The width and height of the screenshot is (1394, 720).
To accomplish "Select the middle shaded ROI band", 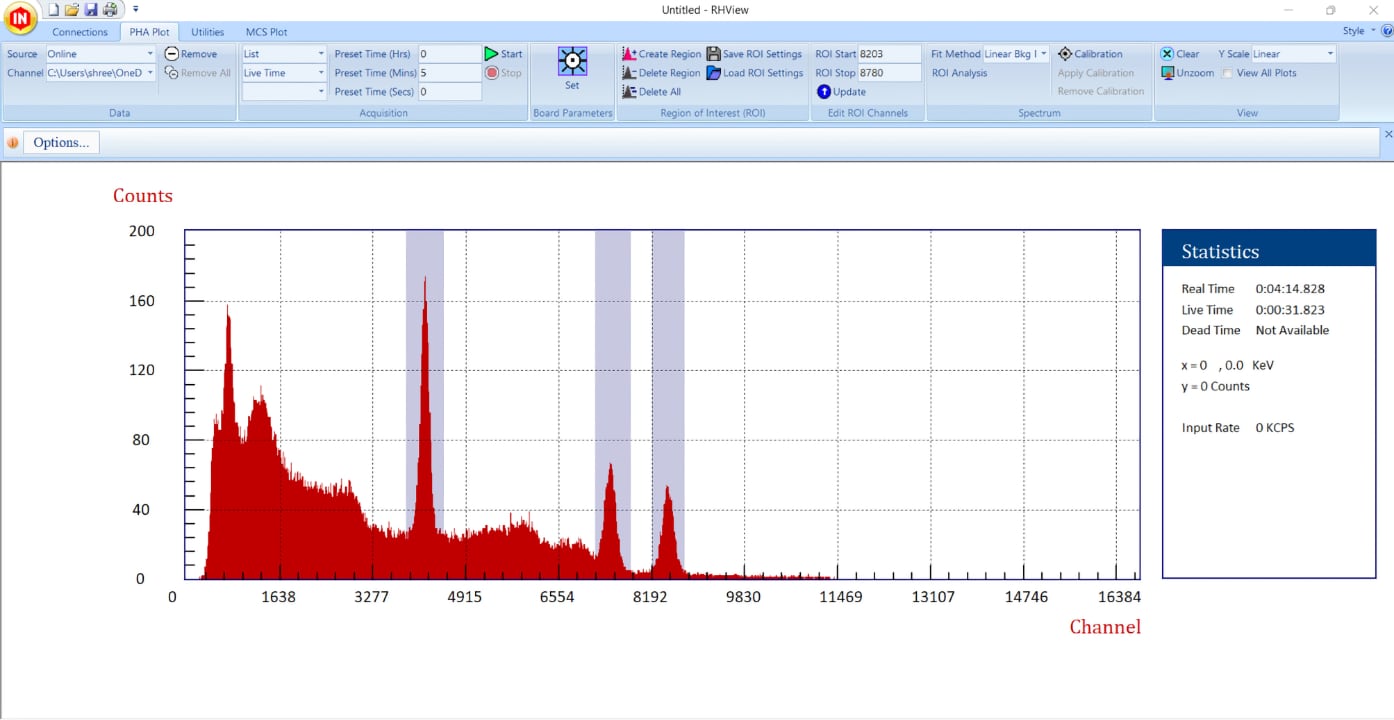I will tap(613, 404).
